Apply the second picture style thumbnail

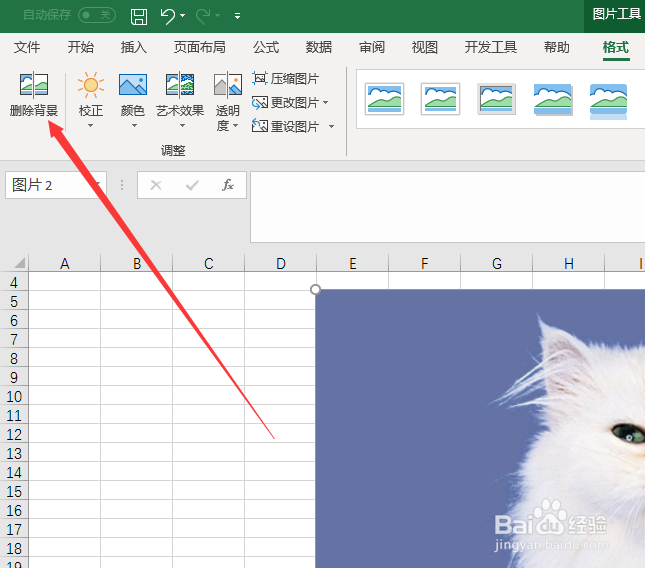click(440, 99)
